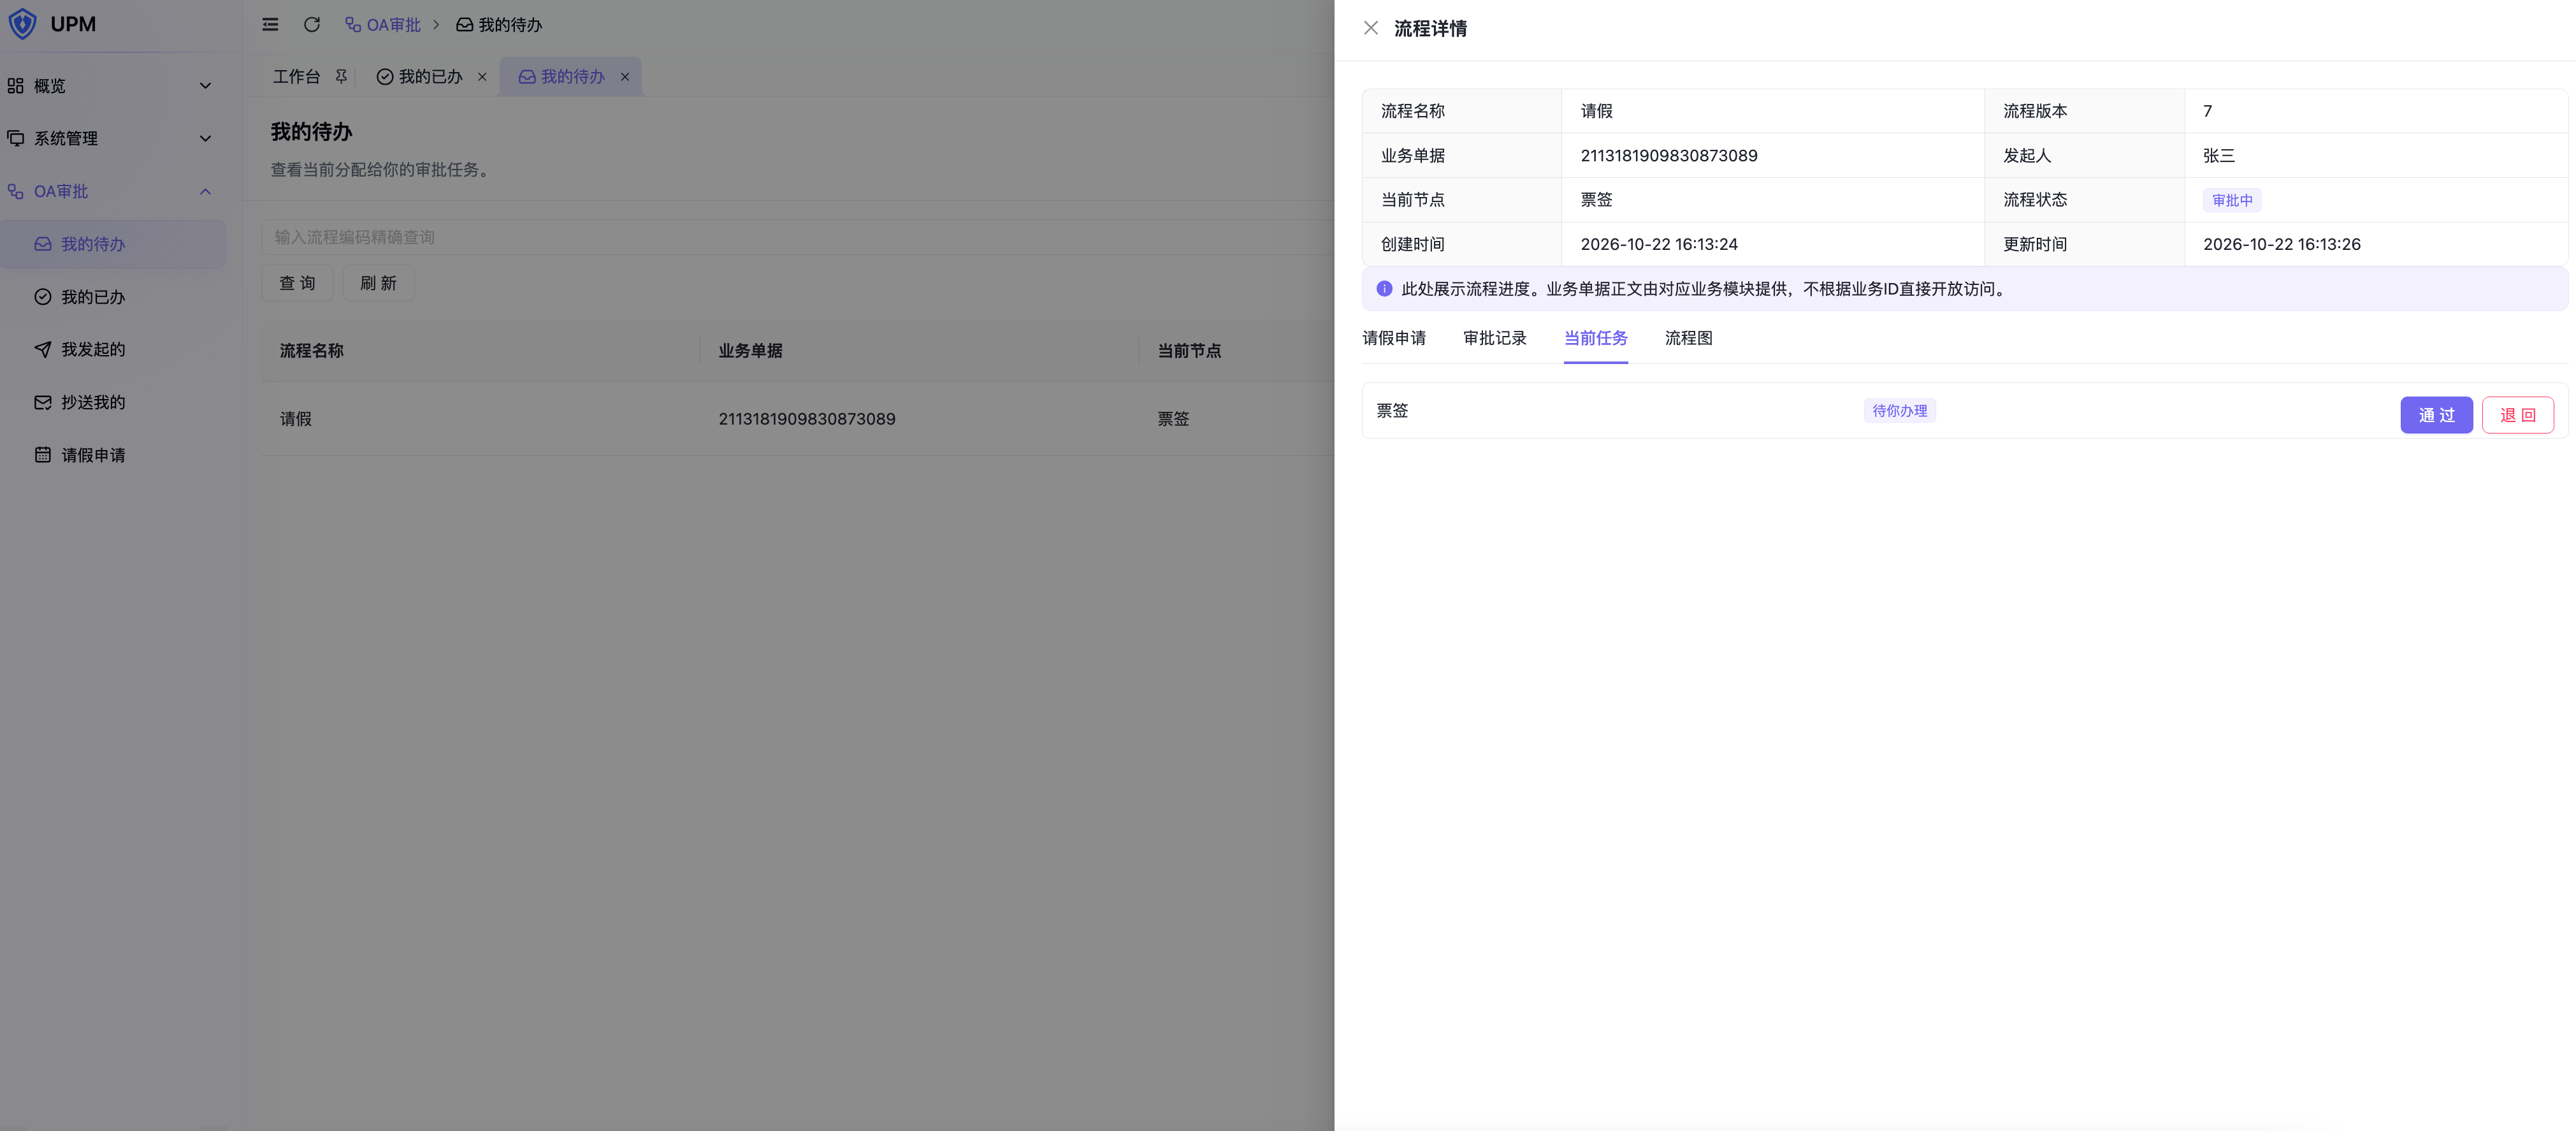Click the 审批中 status tag

pos(2232,200)
